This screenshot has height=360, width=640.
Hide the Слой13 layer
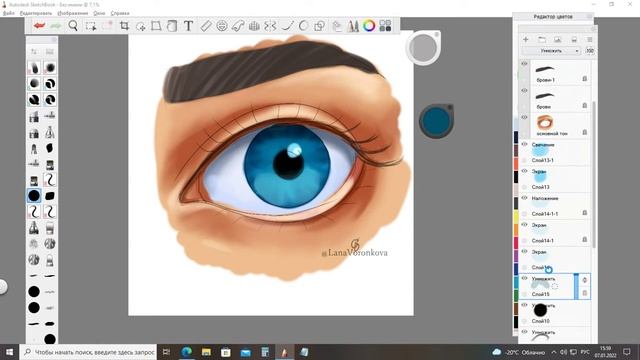(x=524, y=171)
